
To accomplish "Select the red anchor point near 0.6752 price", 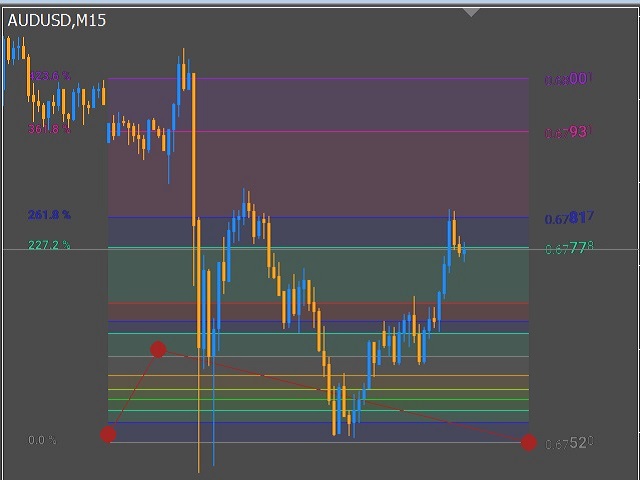I will [528, 443].
